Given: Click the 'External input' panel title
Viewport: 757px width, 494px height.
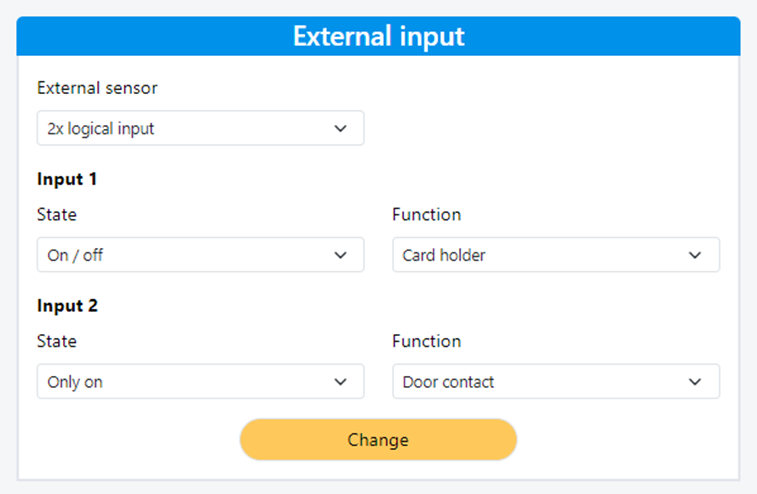Looking at the screenshot, I should [x=378, y=37].
